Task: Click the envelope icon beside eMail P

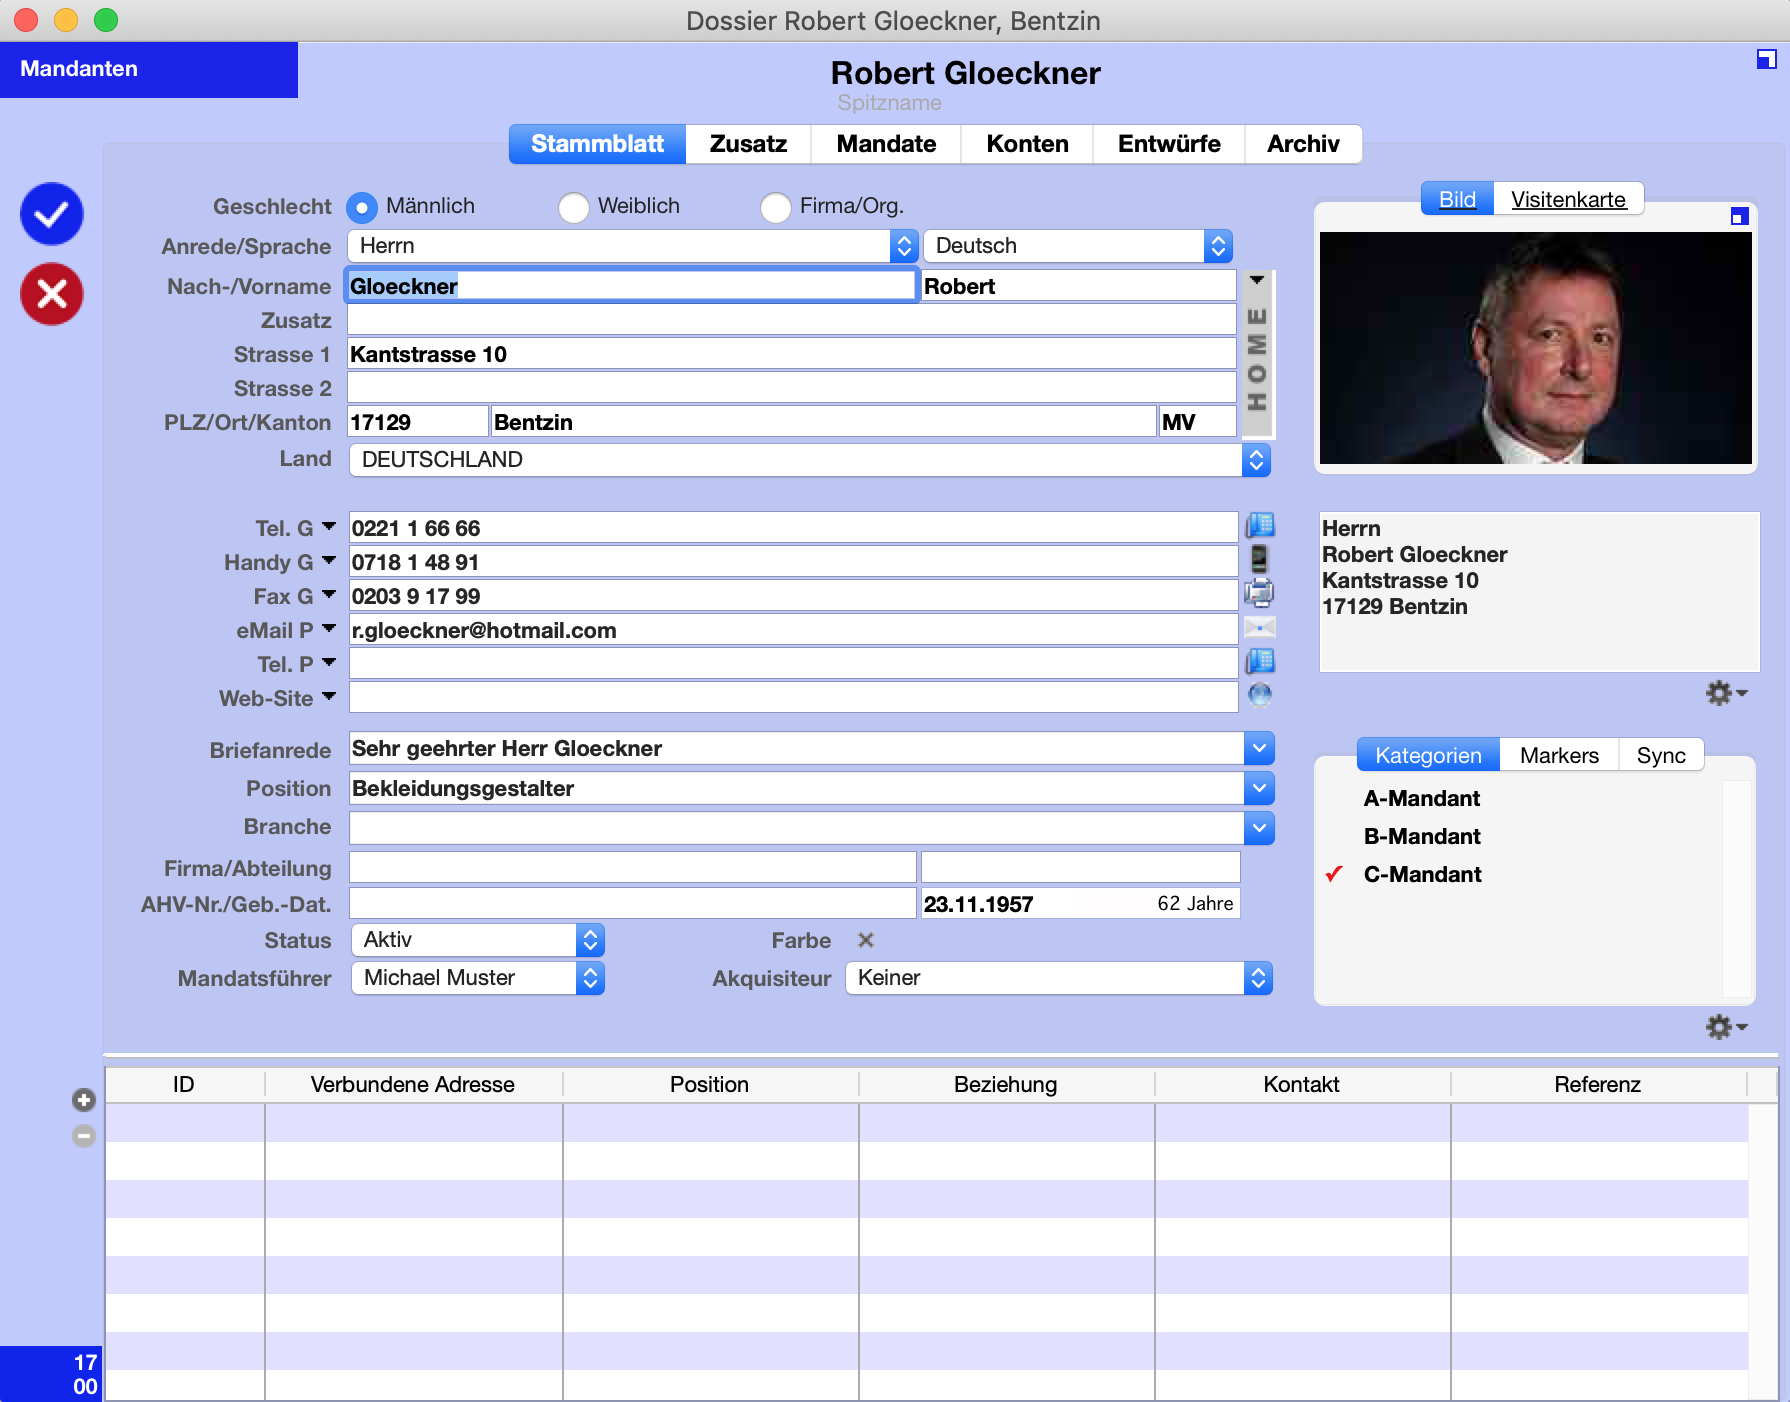Action: (x=1260, y=628)
